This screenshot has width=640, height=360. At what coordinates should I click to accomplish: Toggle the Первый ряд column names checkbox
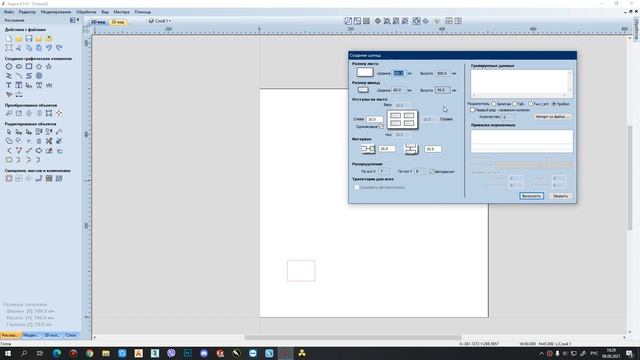point(472,110)
